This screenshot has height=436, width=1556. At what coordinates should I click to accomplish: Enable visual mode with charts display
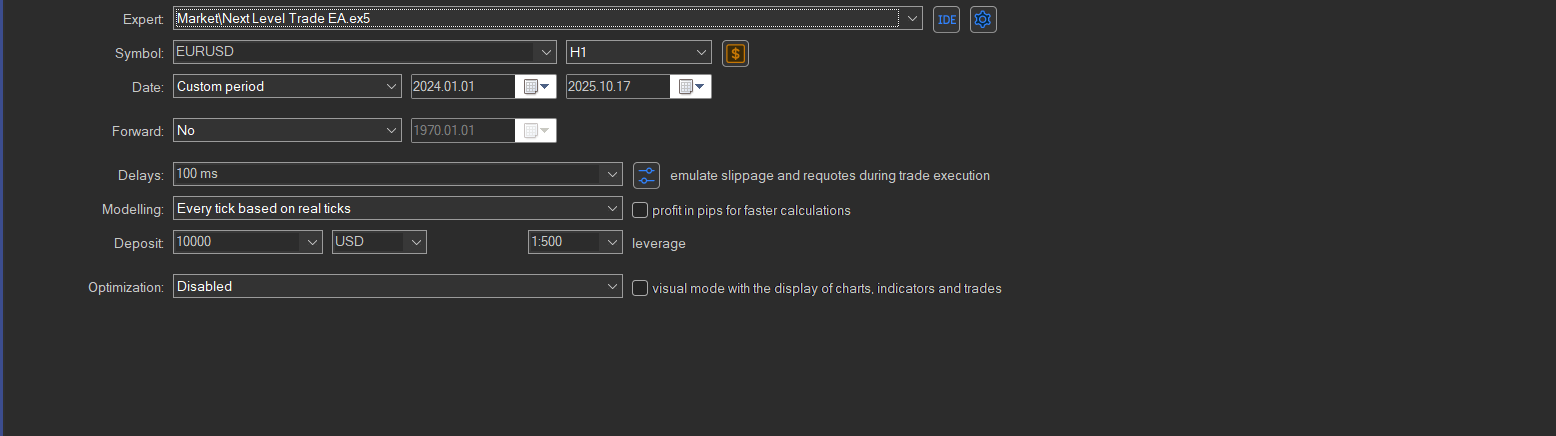641,288
